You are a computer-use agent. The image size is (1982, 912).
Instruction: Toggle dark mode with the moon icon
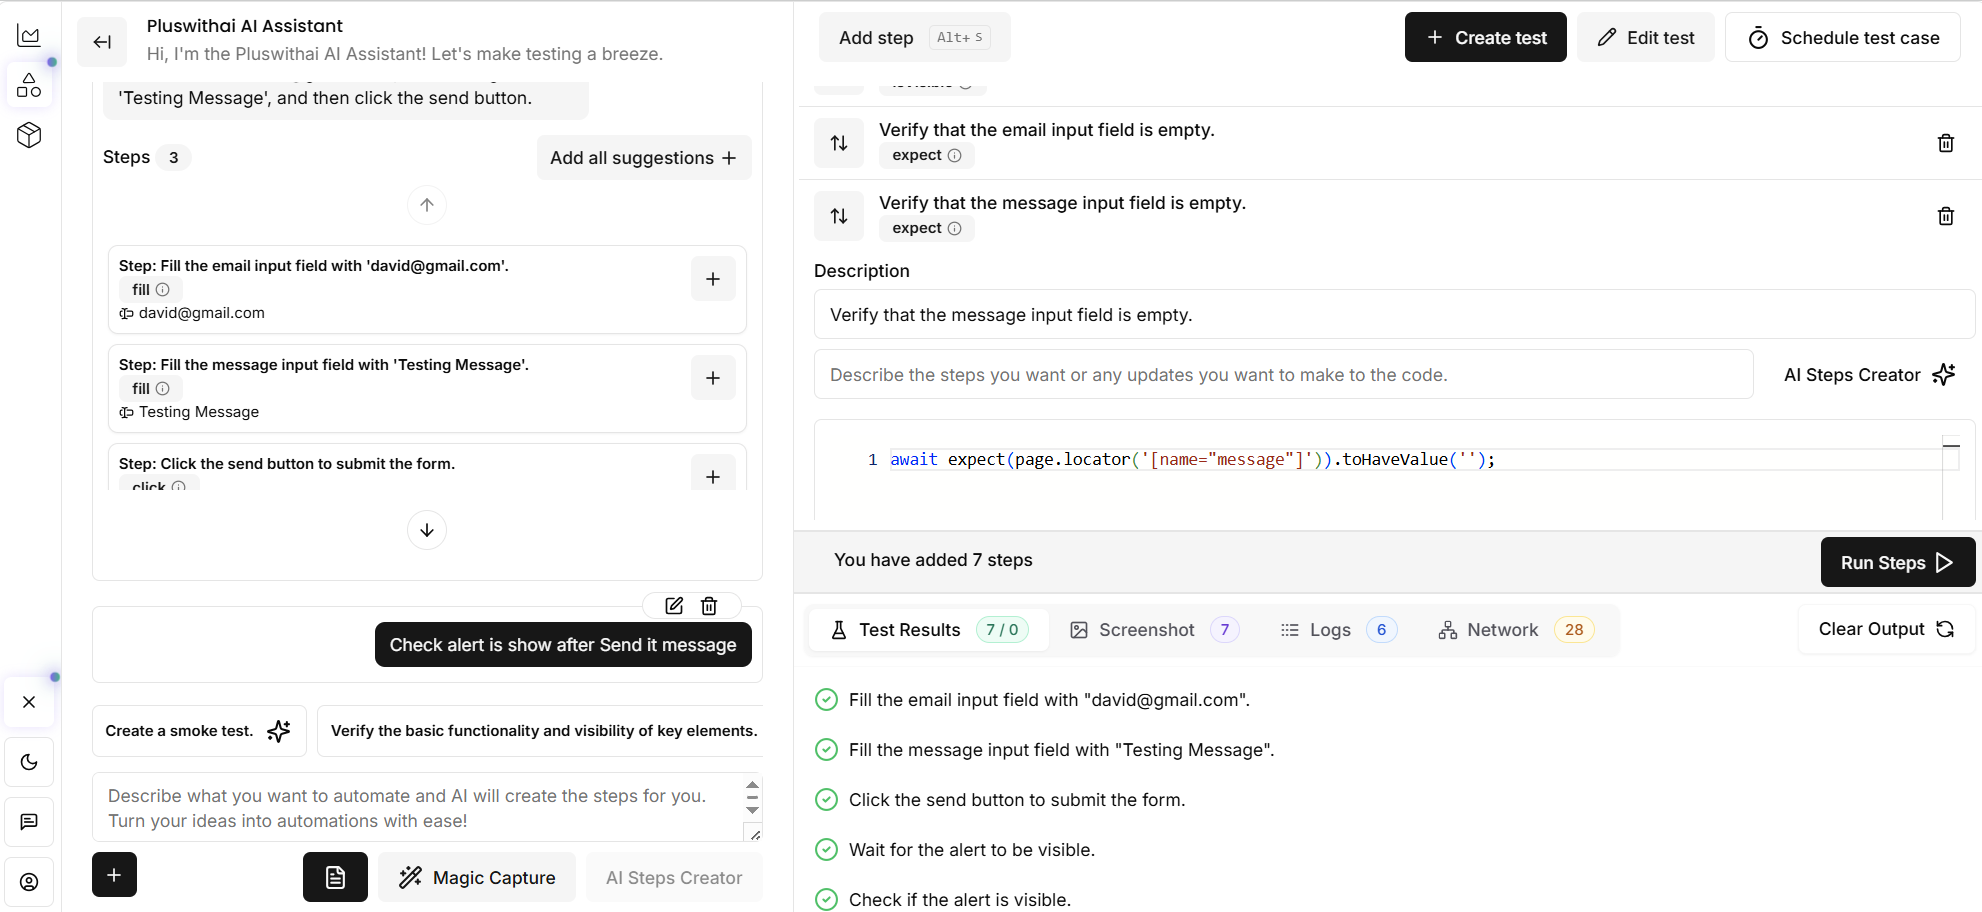click(29, 761)
